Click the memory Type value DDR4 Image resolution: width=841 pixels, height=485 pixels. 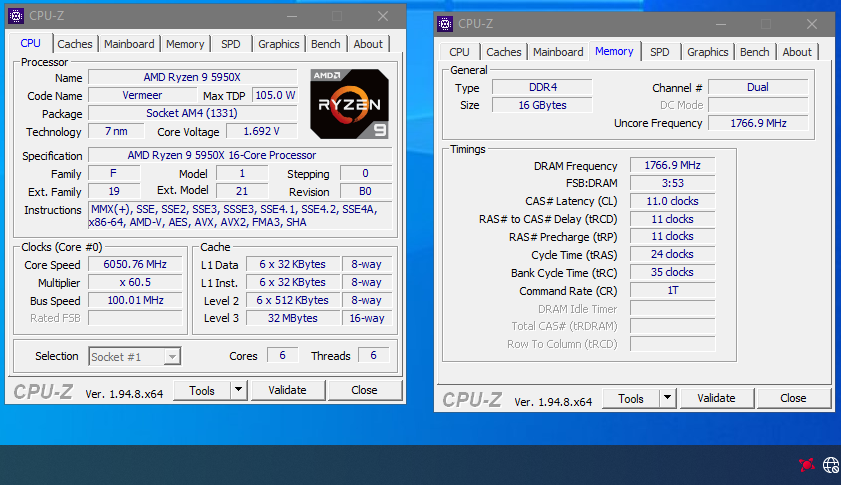point(542,87)
